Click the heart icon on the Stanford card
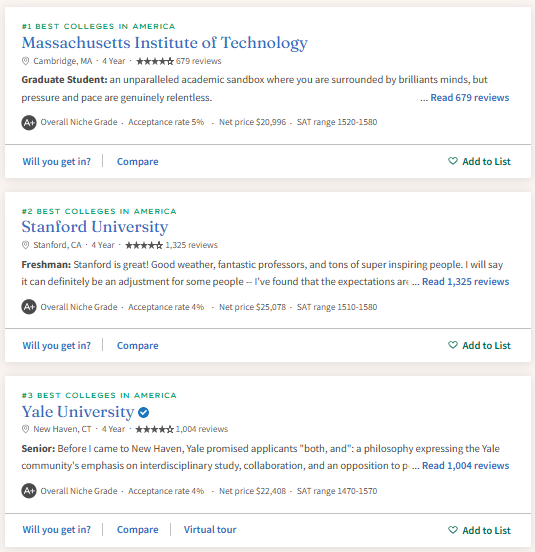 [453, 345]
